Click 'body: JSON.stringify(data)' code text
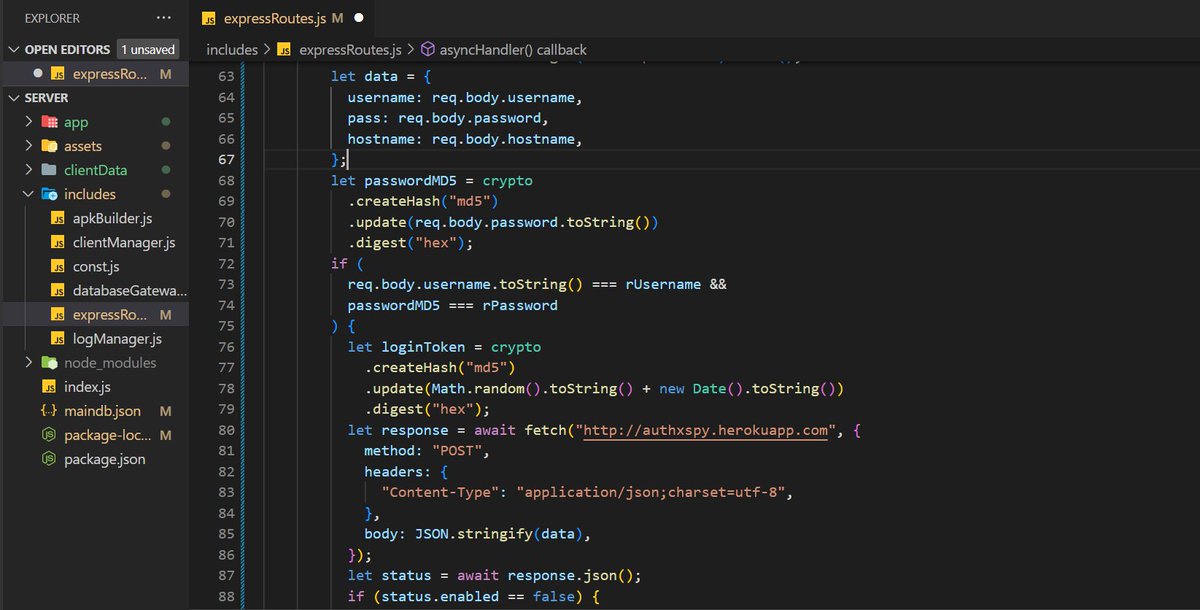Image resolution: width=1200 pixels, height=610 pixels. point(476,534)
